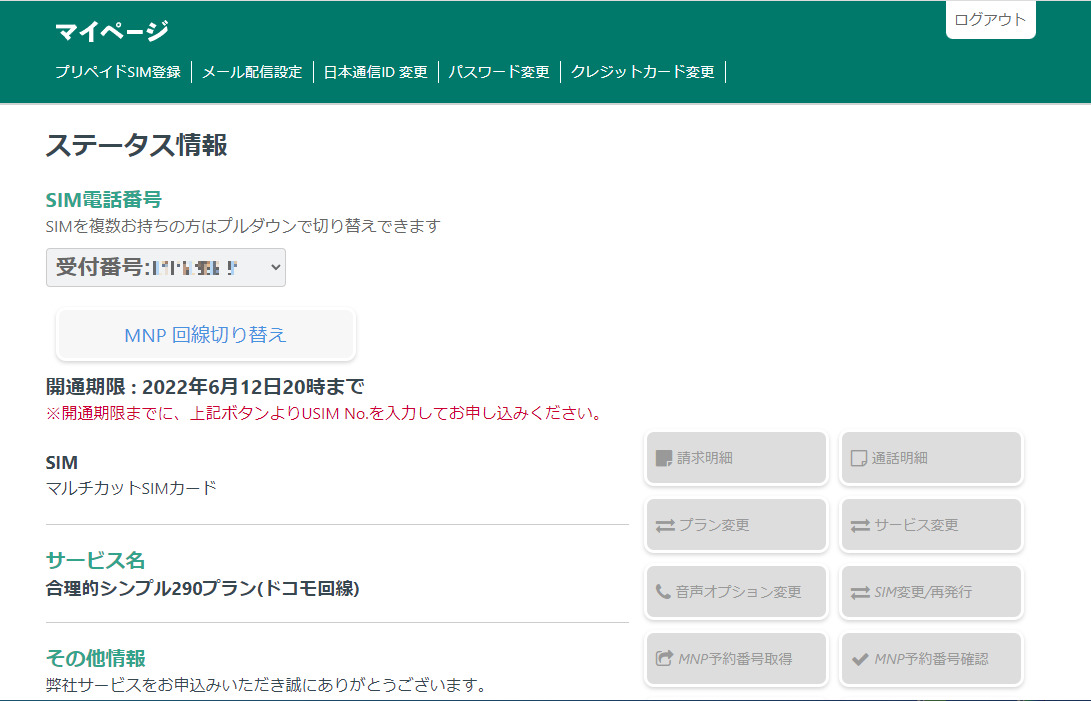Click the MNP予約番号取得 button label
The height and width of the screenshot is (701, 1091).
736,659
